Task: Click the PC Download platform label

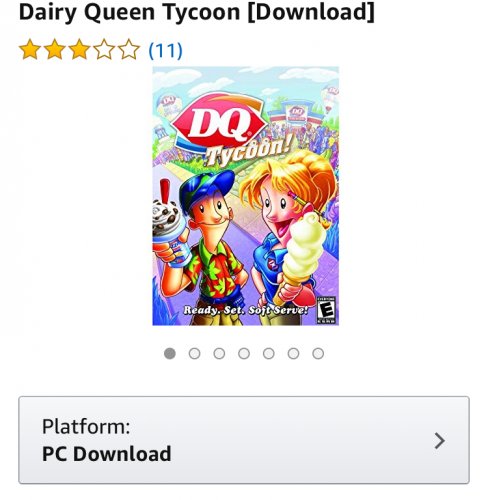Action: (106, 454)
